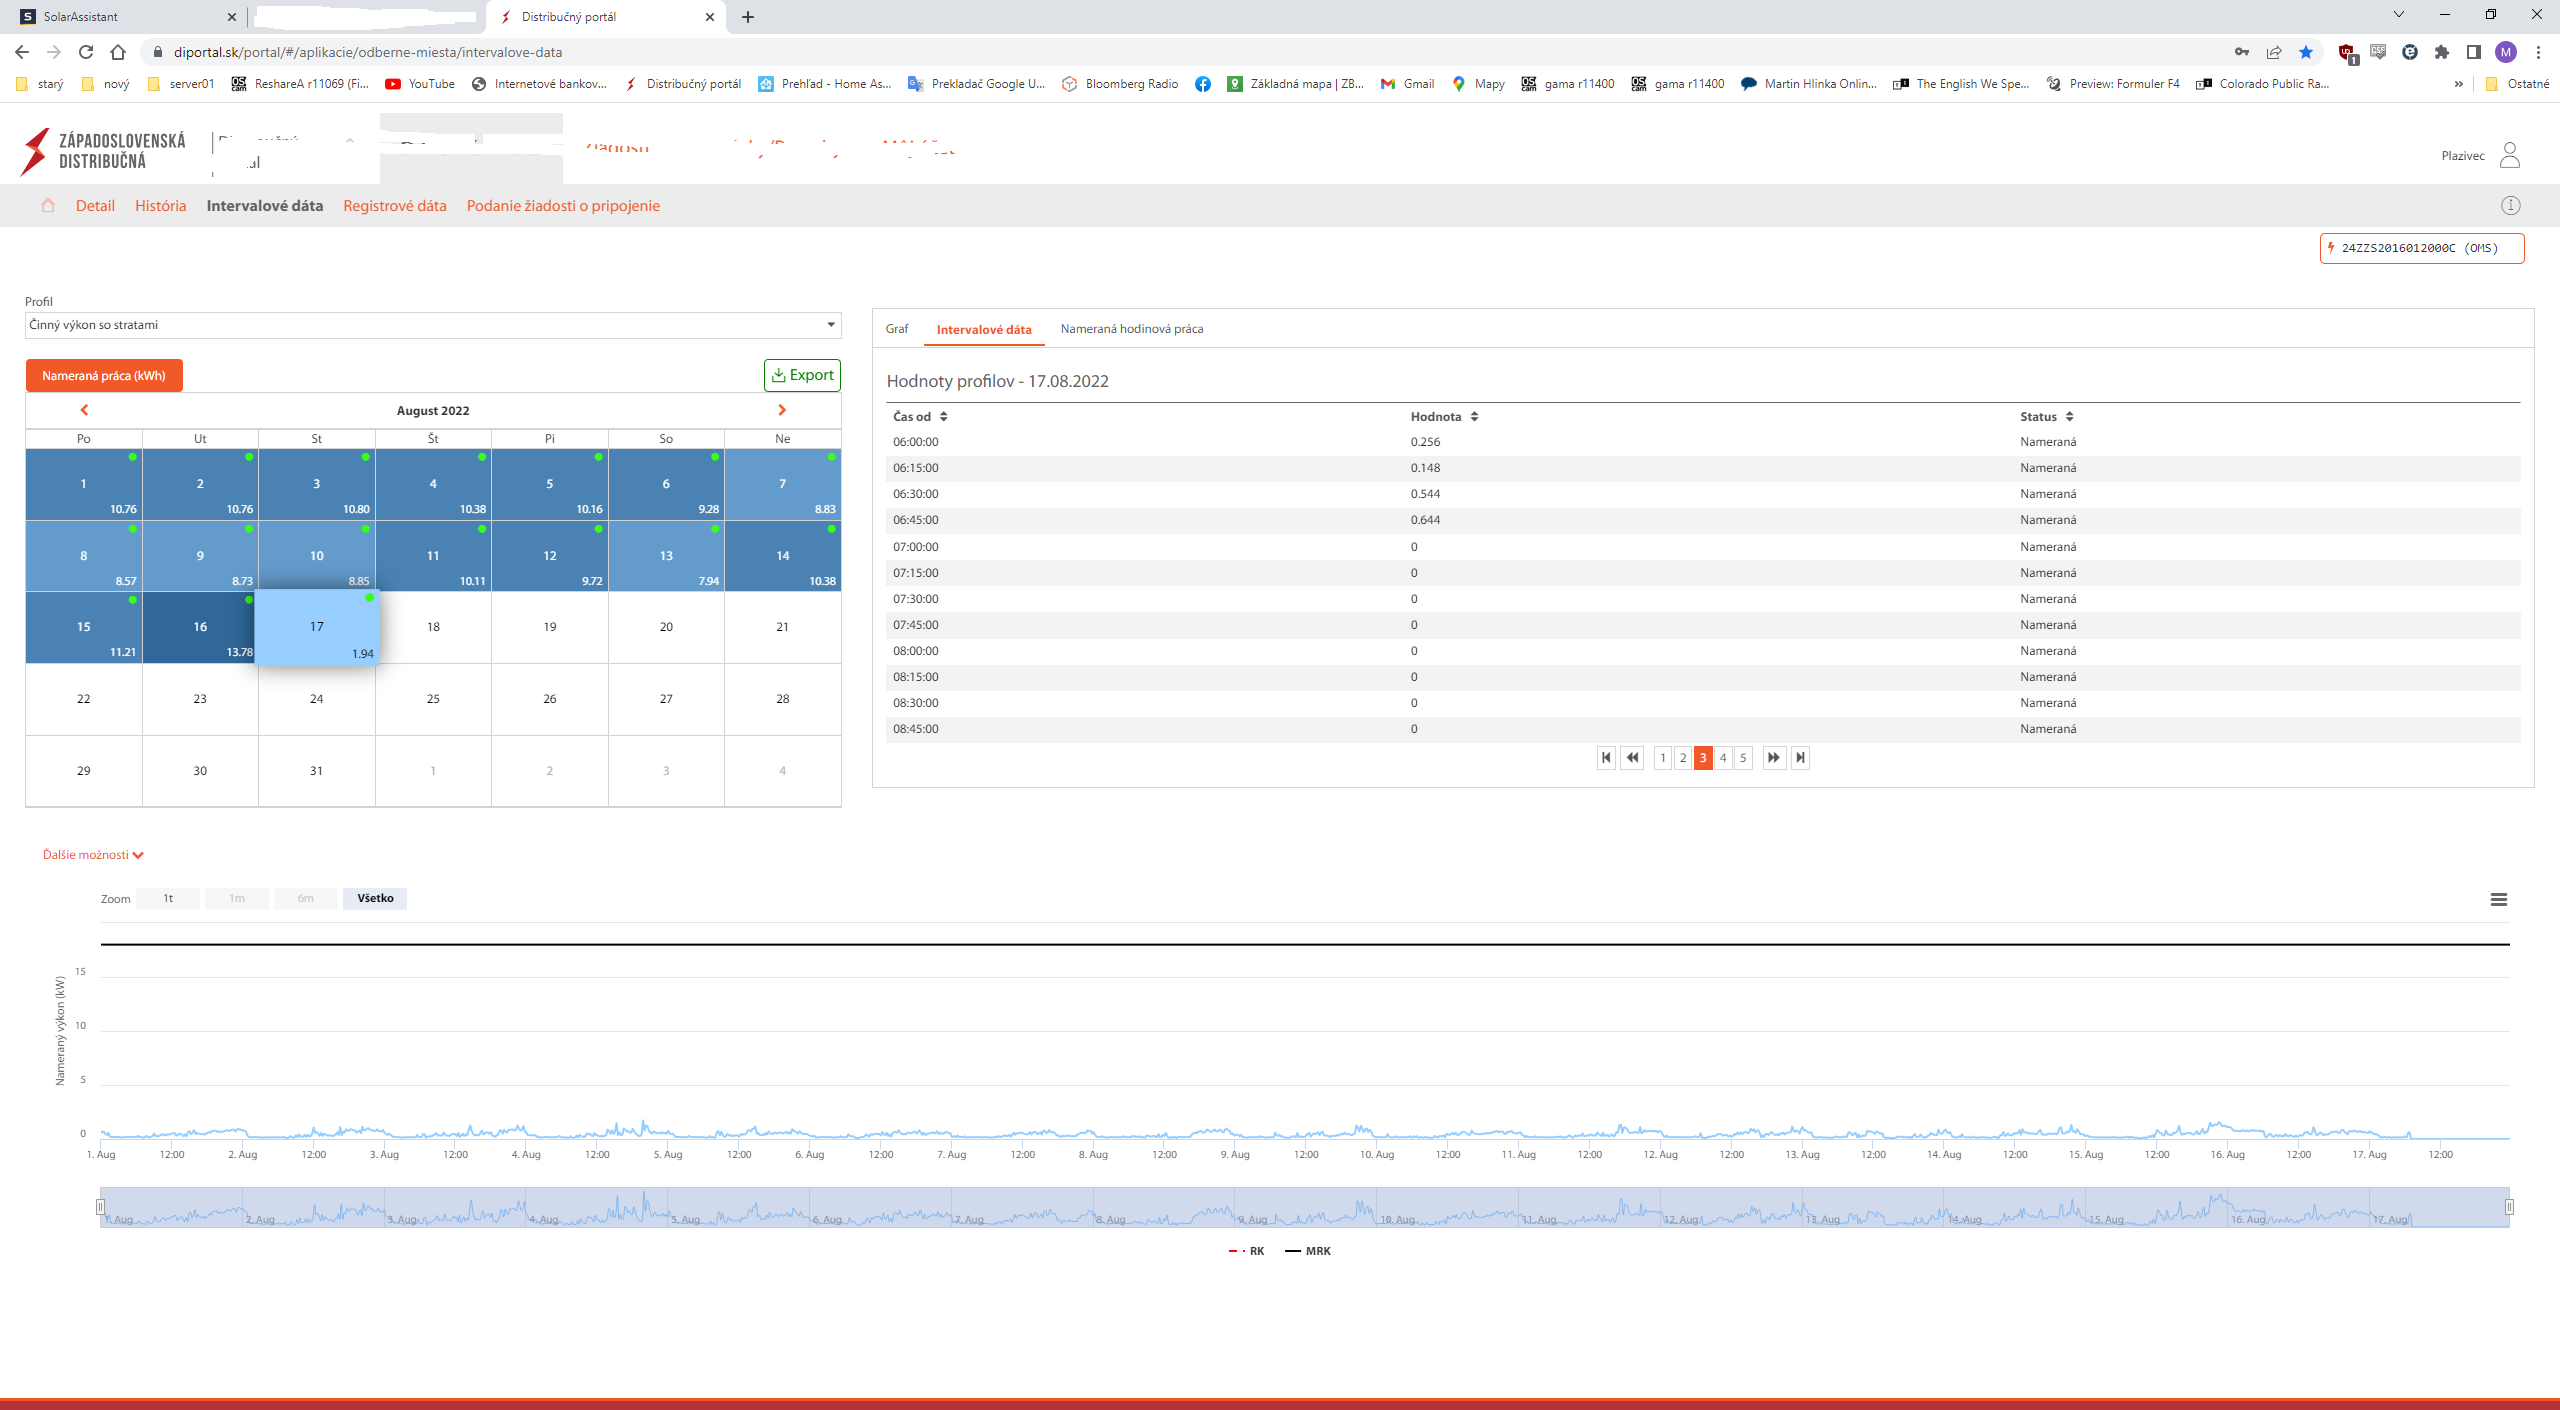
Task: Select August 1 with value 10.76
Action: pos(84,484)
